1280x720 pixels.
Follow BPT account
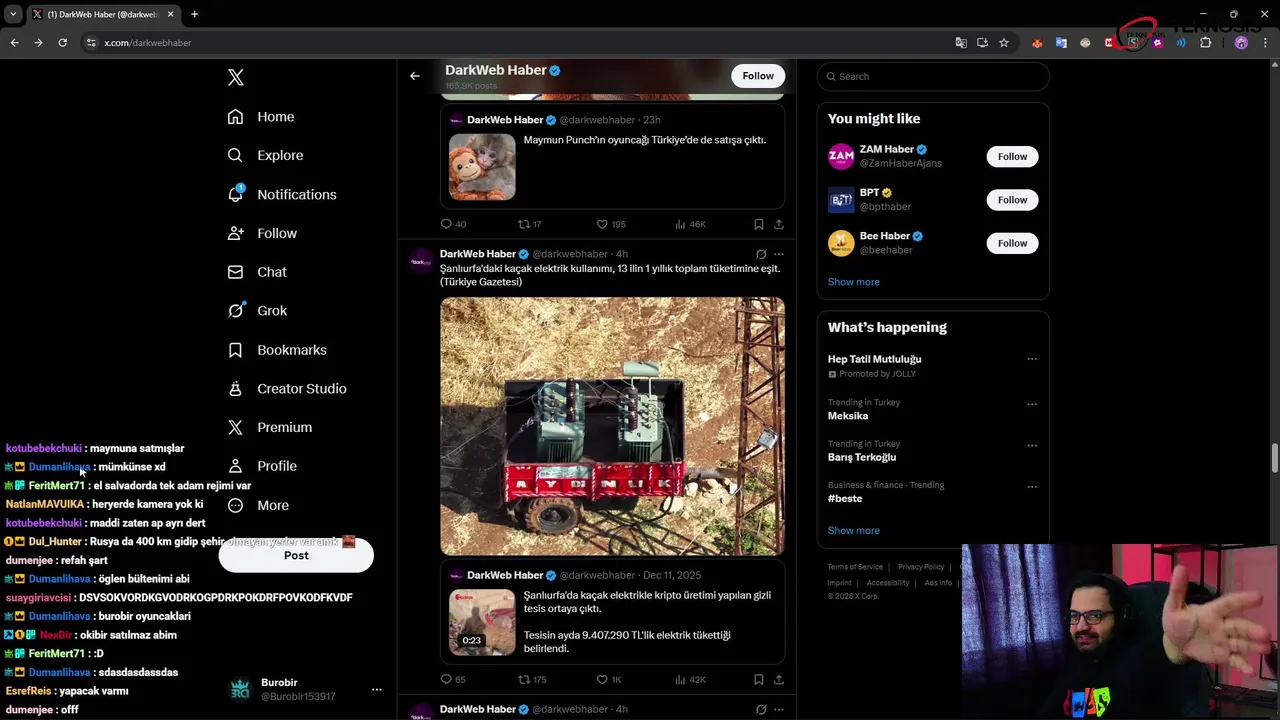pos(1012,200)
